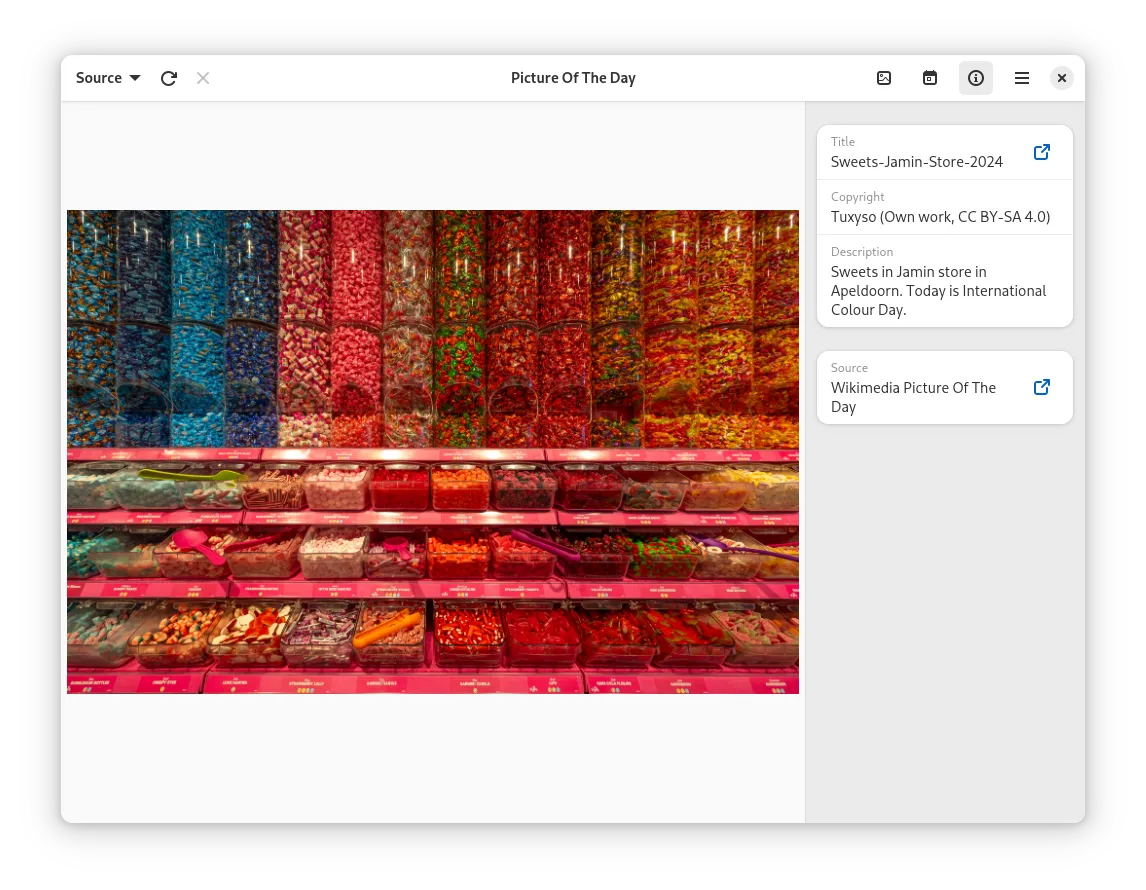Click the cancel loading X icon

pos(203,78)
